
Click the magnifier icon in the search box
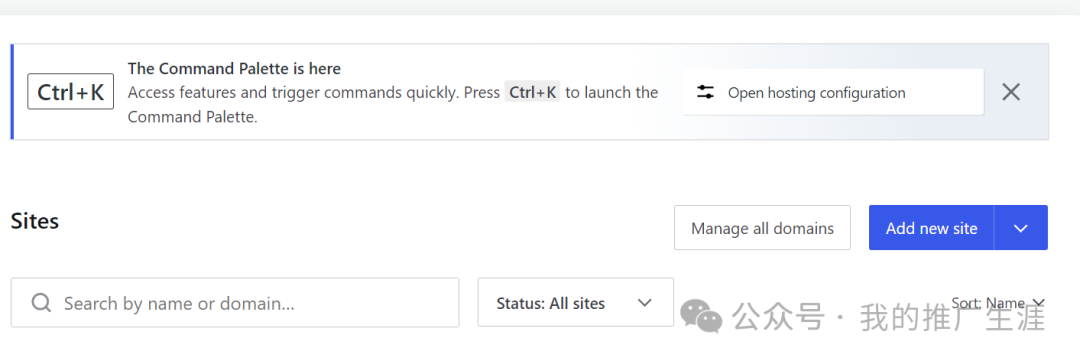tap(41, 303)
